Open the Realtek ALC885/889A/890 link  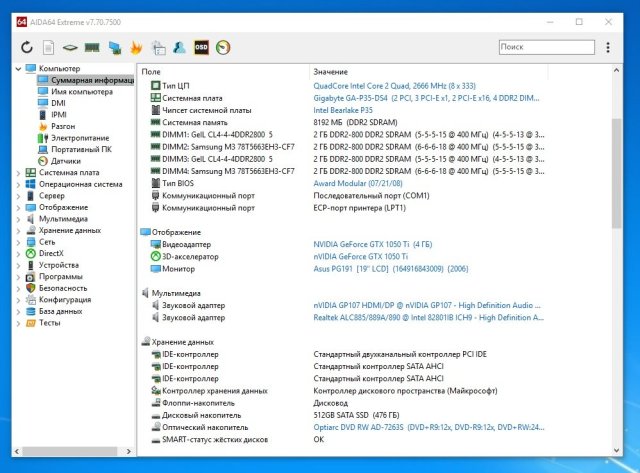tap(429, 318)
